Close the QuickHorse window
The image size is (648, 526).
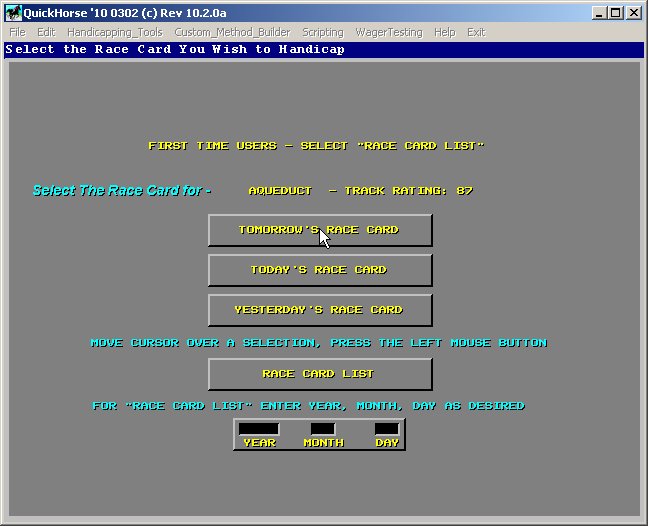click(x=634, y=13)
